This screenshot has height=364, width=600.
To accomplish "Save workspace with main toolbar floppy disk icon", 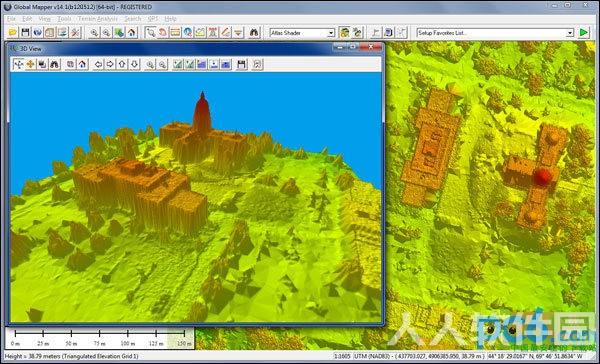I will [25, 33].
